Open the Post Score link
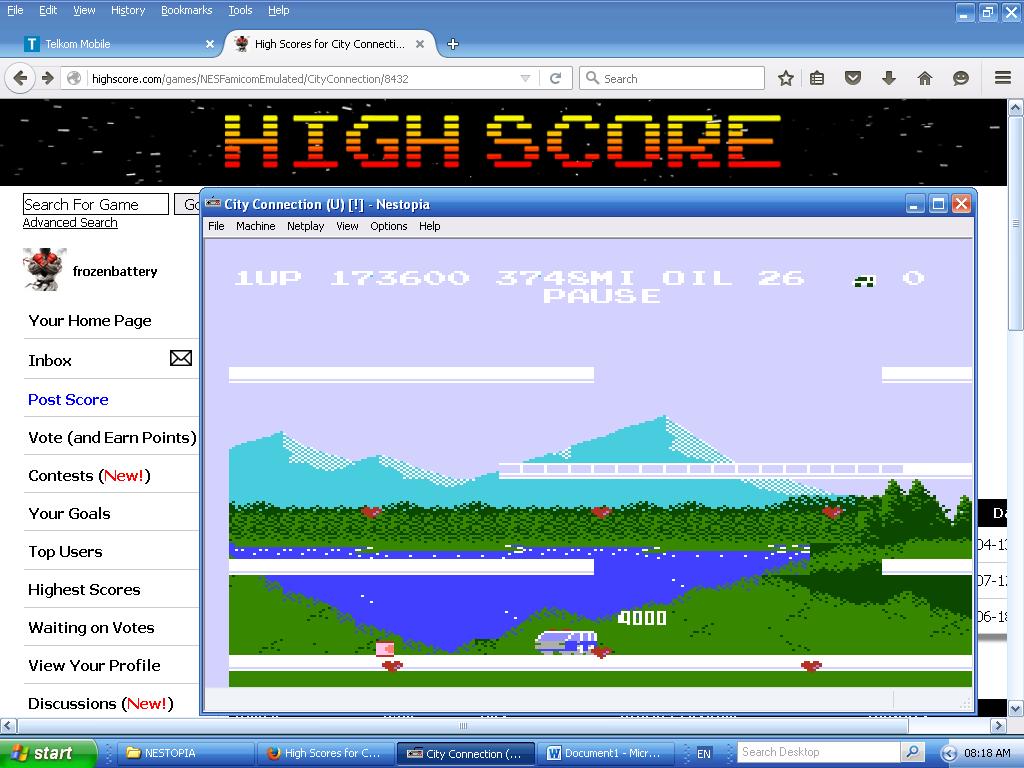 [68, 400]
